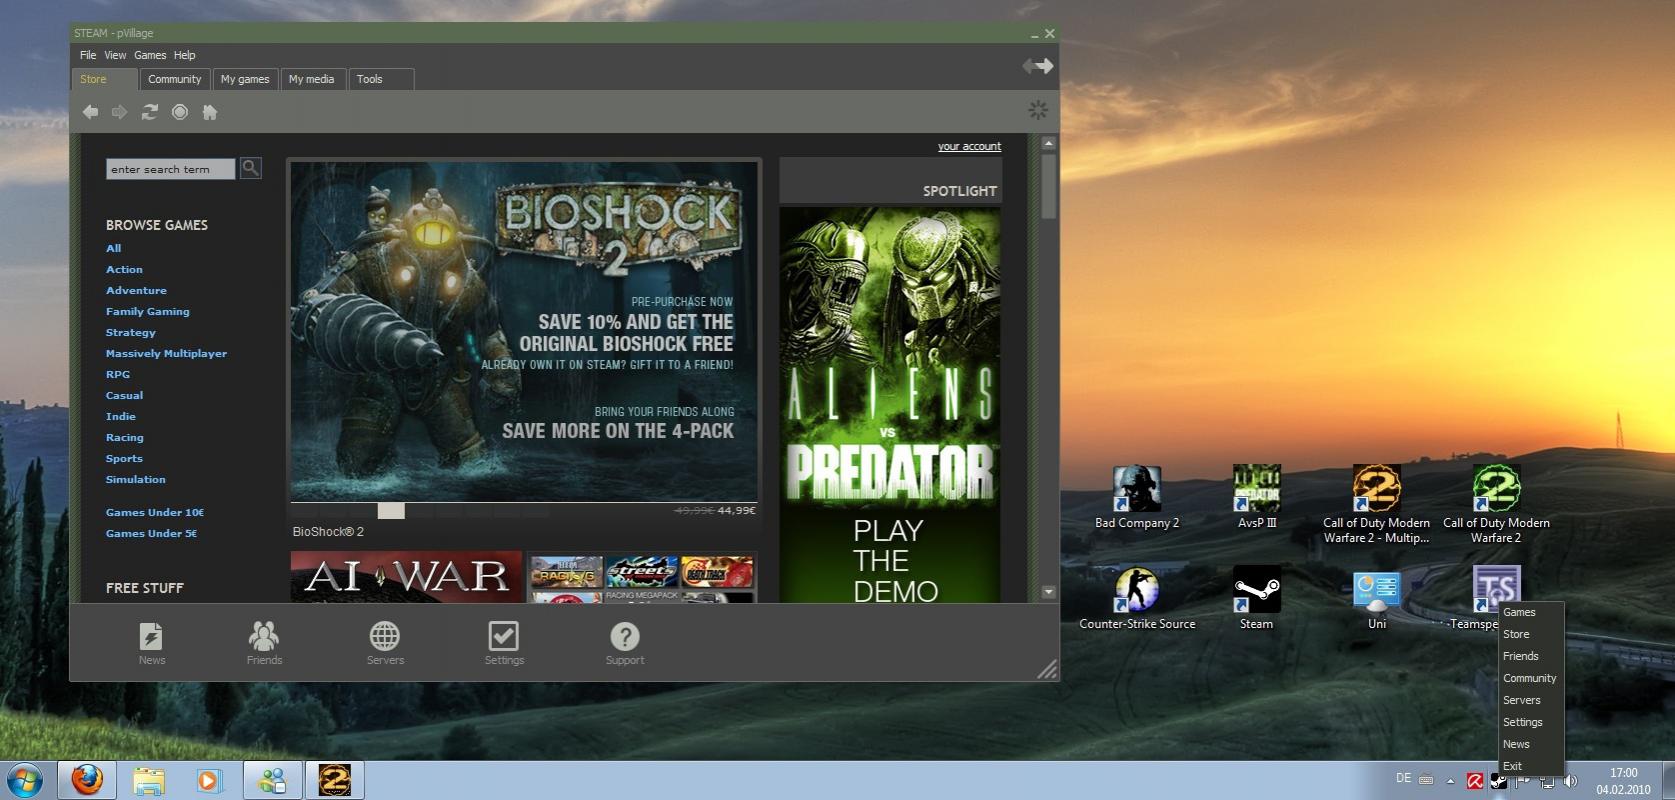This screenshot has width=1675, height=800.
Task: Choose Games in the tray context menu
Action: [1530, 612]
